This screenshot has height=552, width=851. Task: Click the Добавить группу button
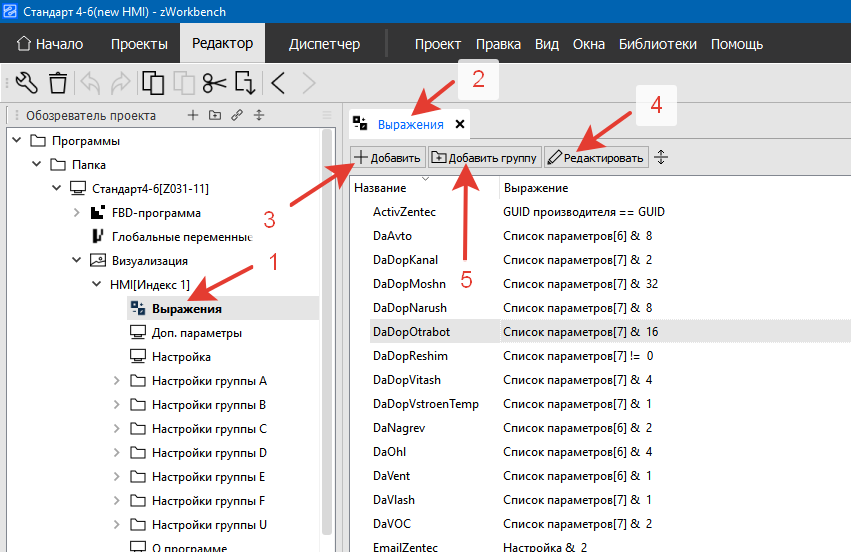click(x=484, y=157)
